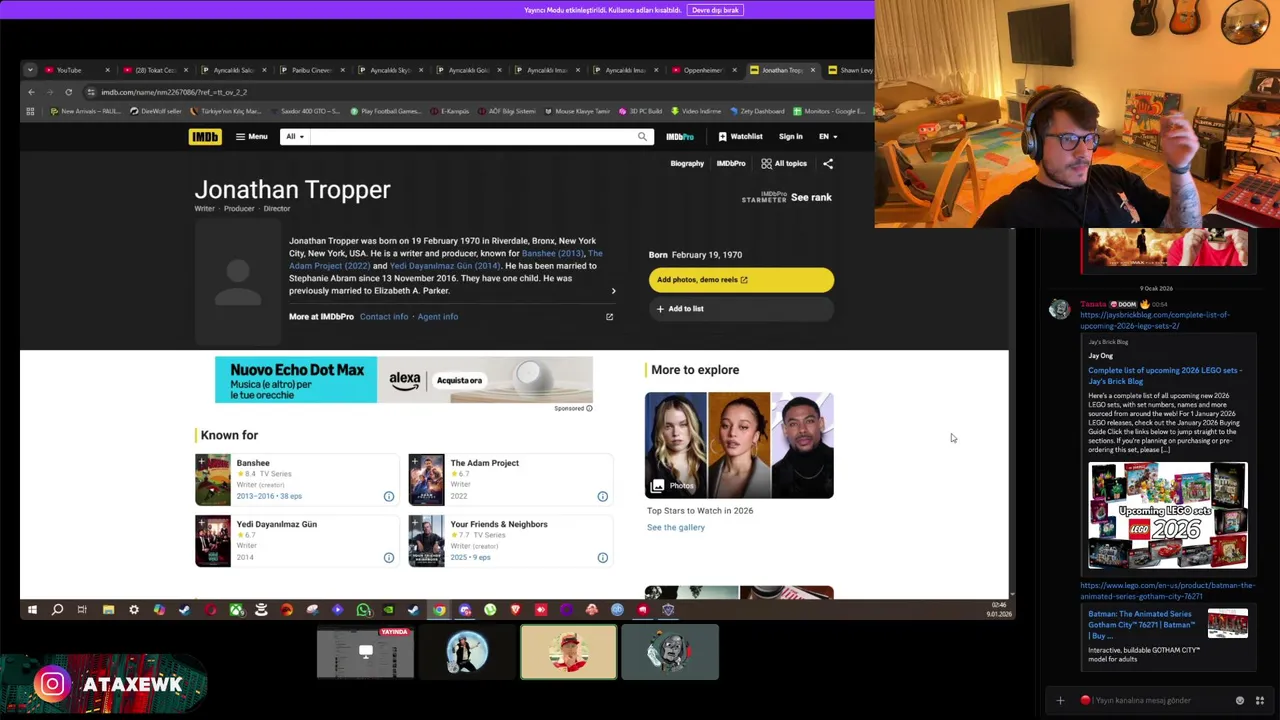Open the EN language dropdown
The height and width of the screenshot is (720, 1280).
828,136
